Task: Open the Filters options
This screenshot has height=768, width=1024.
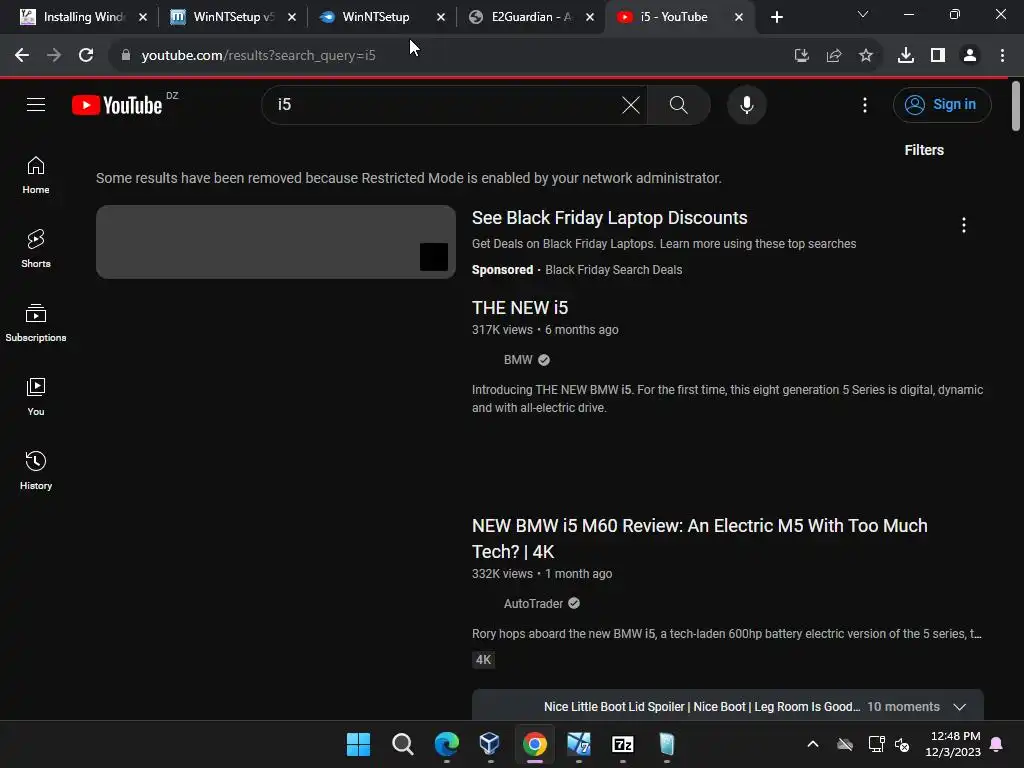Action: [x=923, y=150]
